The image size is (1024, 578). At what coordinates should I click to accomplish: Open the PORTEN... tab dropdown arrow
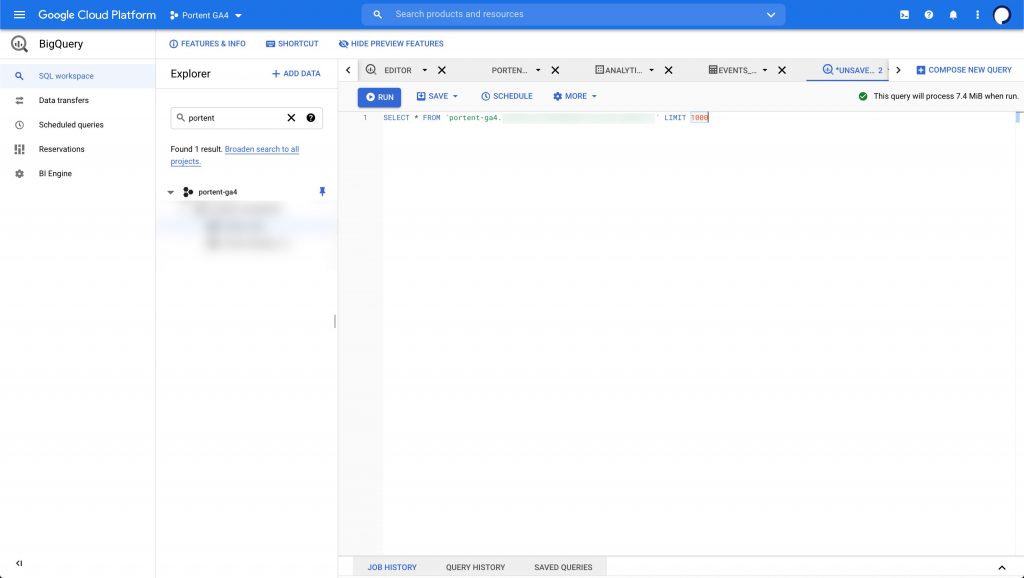(538, 71)
